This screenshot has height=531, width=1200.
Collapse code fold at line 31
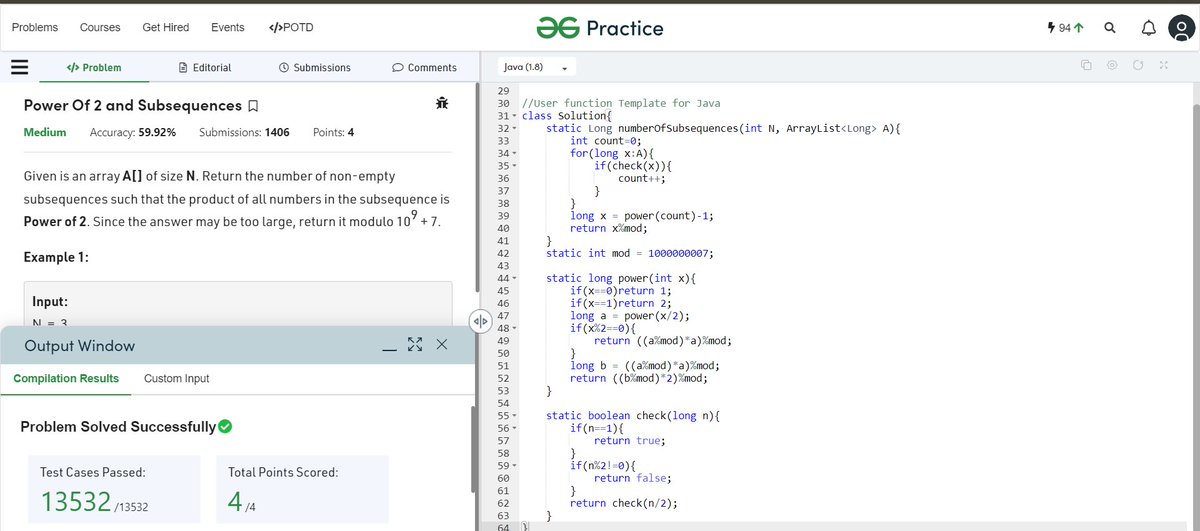coord(515,116)
